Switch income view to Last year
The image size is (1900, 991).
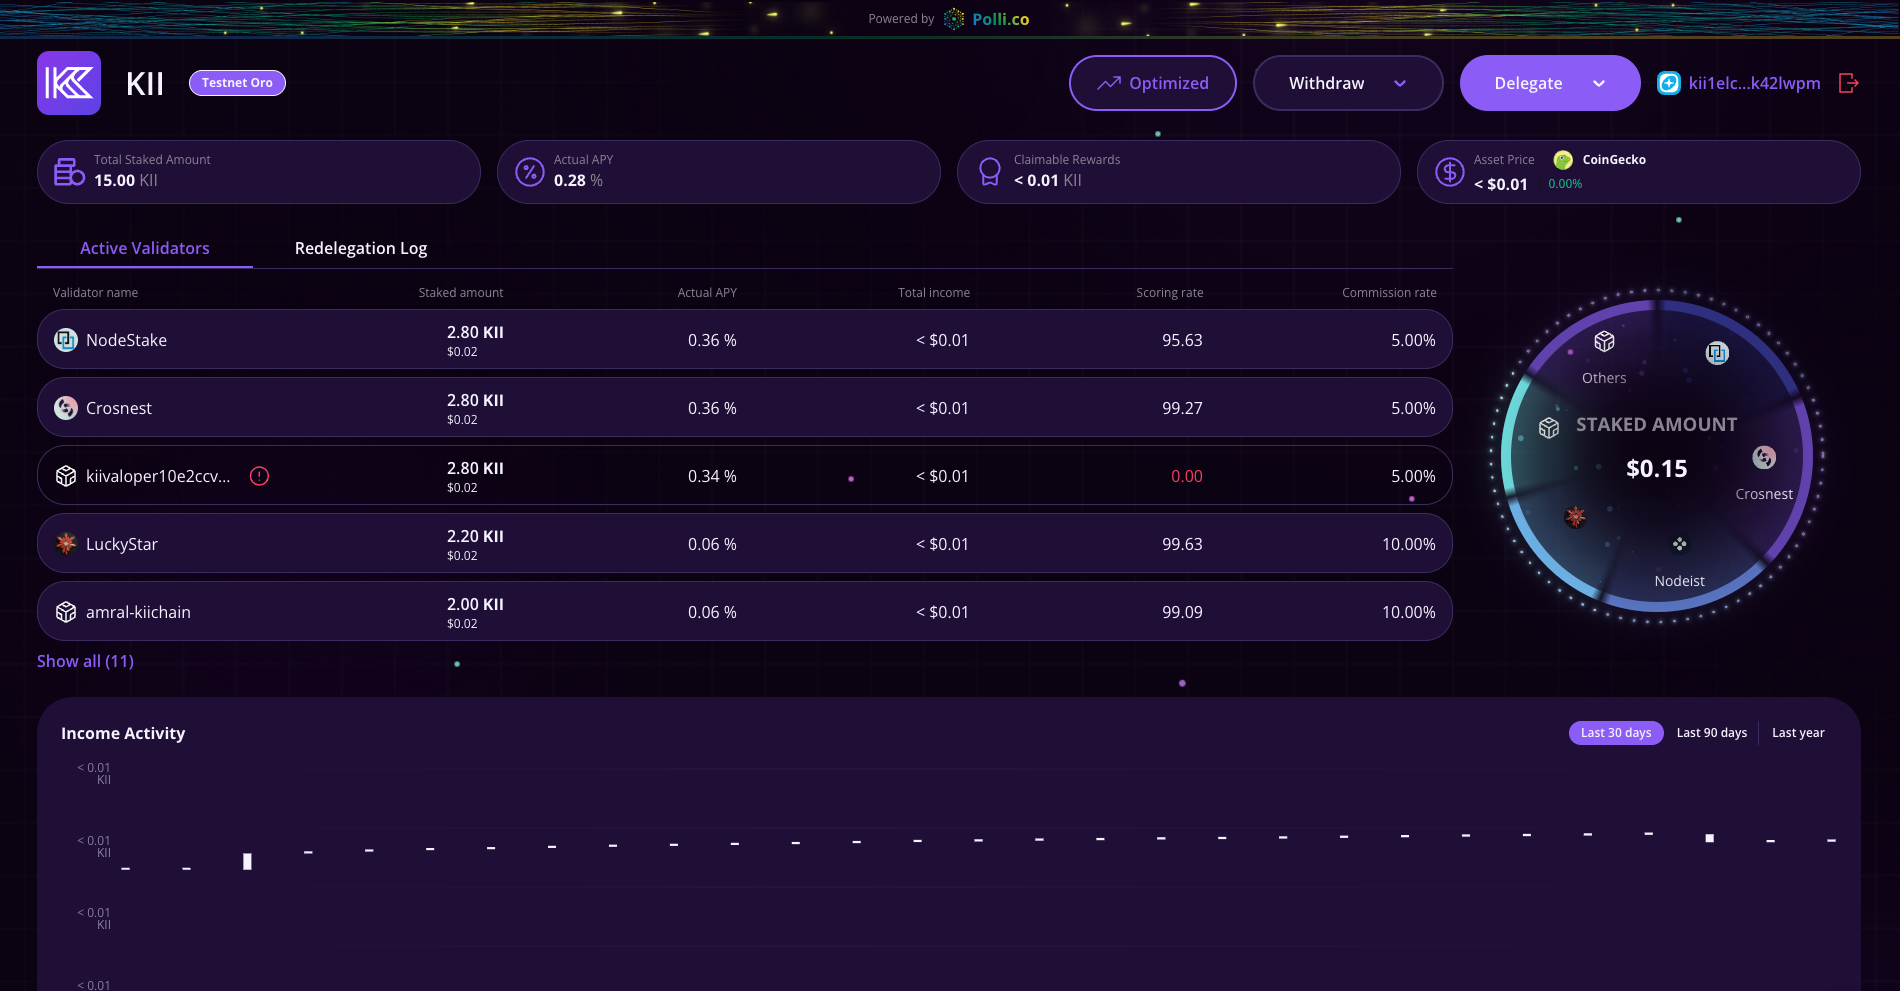1798,732
